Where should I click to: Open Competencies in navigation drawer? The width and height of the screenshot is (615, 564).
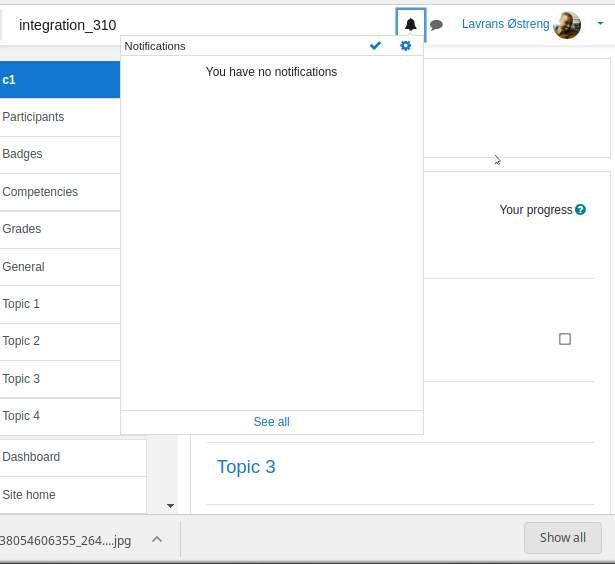(60, 192)
